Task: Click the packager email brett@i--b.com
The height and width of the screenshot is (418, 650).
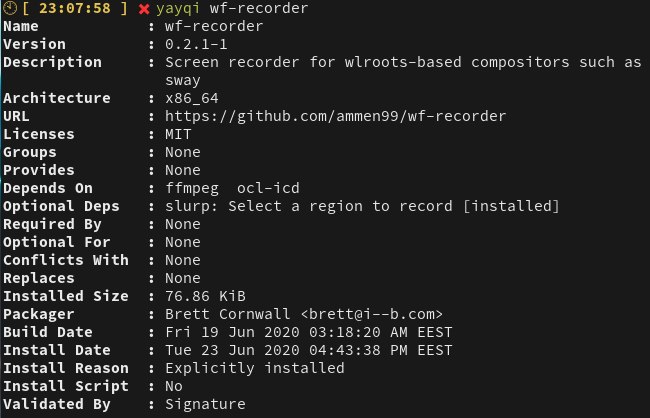Action: coord(372,314)
